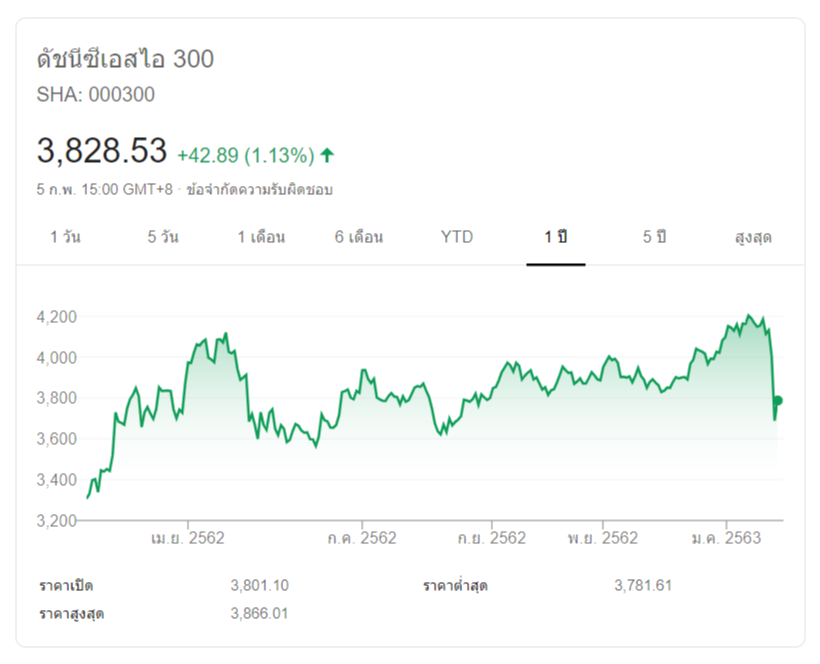This screenshot has height=664, width=820.
Task: Click the +42.89 (1.13%) change value
Action: pyautogui.click(x=246, y=155)
